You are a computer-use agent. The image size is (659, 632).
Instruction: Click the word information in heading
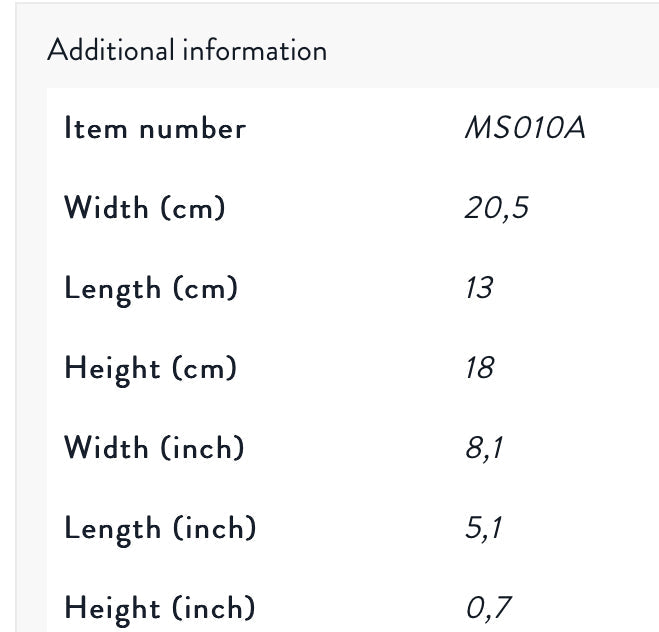tap(255, 50)
